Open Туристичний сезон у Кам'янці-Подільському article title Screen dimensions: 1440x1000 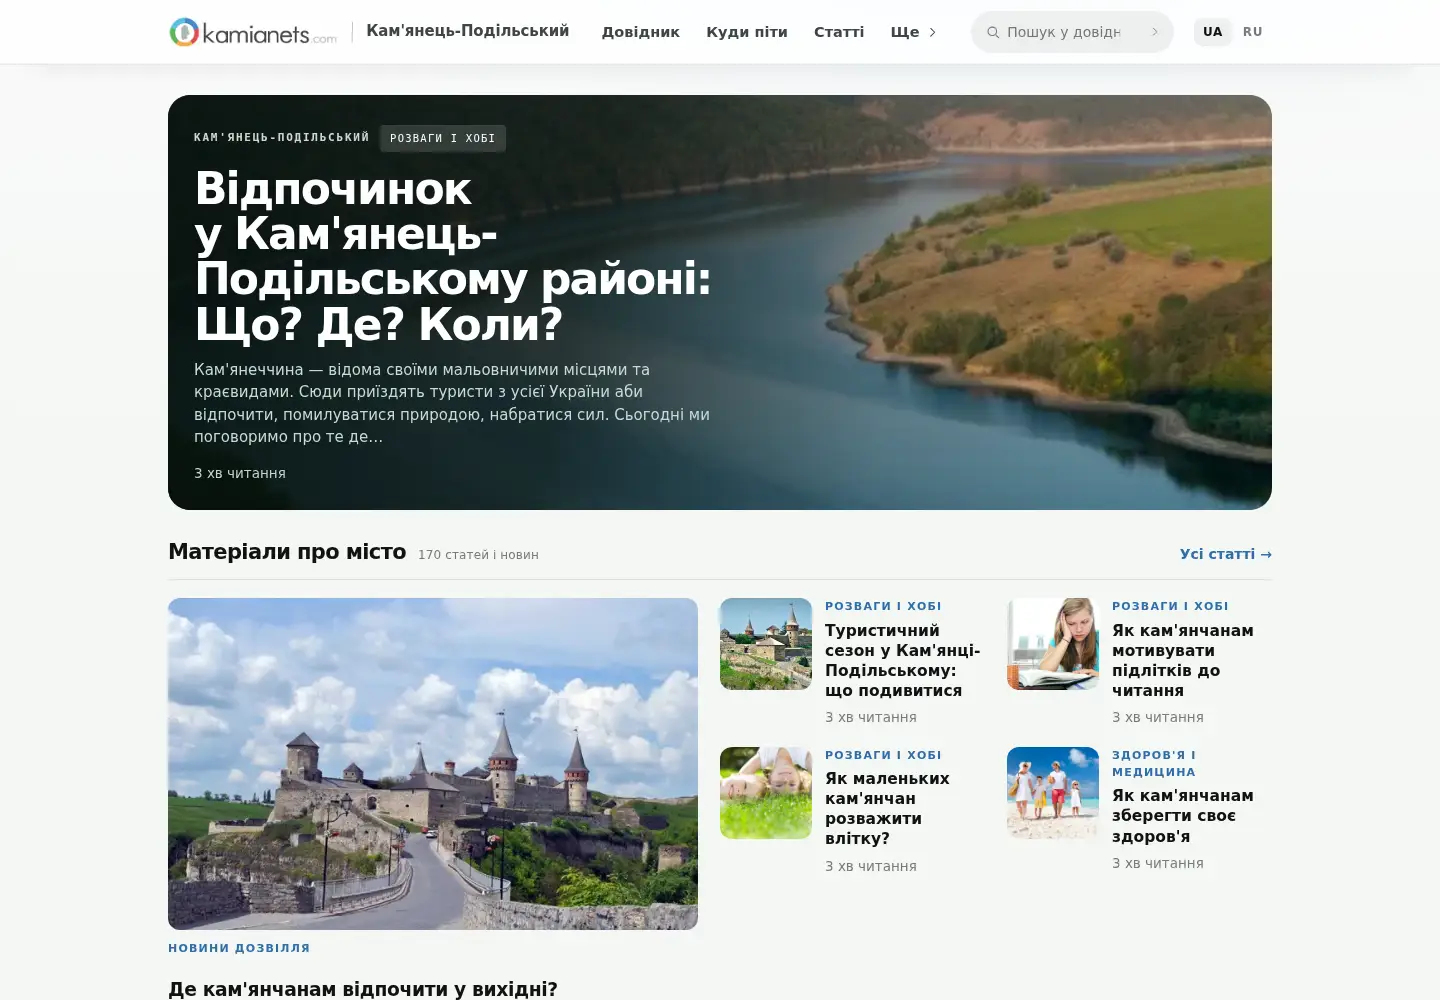click(x=903, y=660)
